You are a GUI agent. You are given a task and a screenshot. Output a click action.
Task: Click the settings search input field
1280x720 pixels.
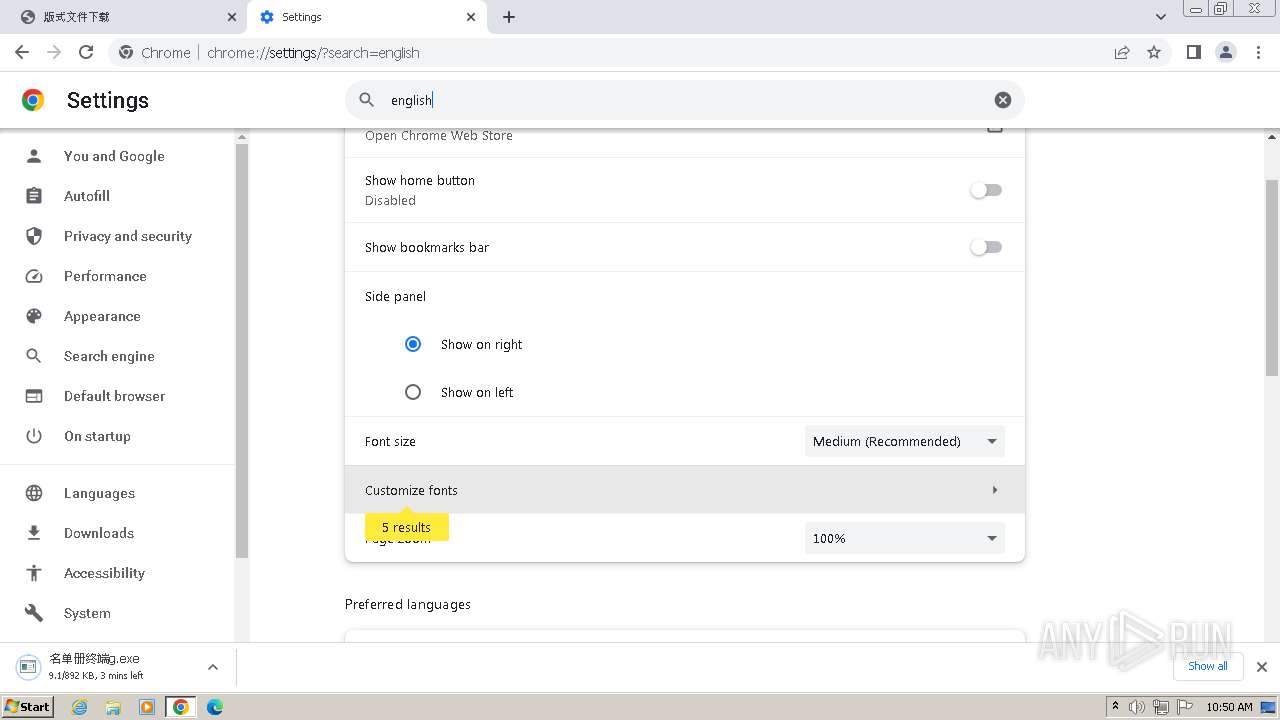point(680,100)
